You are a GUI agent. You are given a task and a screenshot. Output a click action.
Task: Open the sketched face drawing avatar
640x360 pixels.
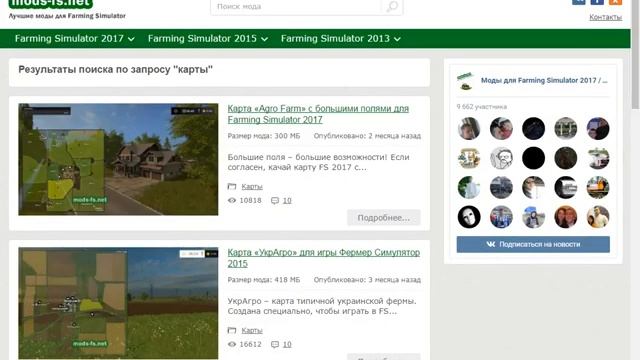(x=501, y=158)
